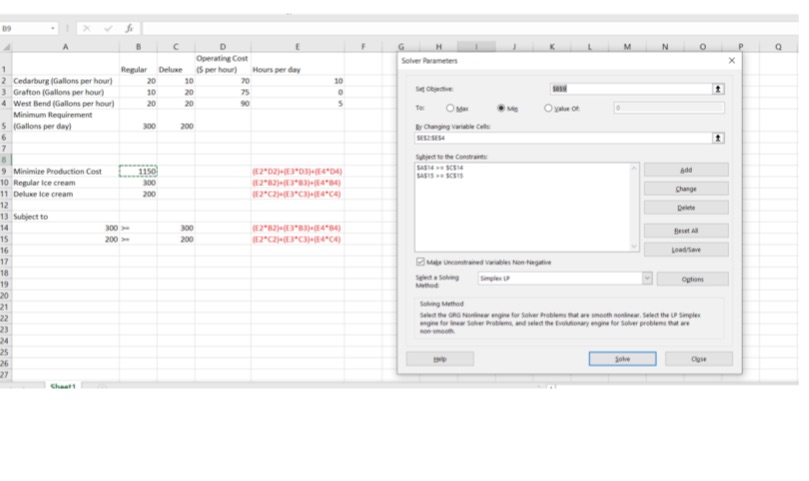Click the Help button in Solver dialog
Image resolution: width=809 pixels, height=481 pixels.
pos(440,359)
